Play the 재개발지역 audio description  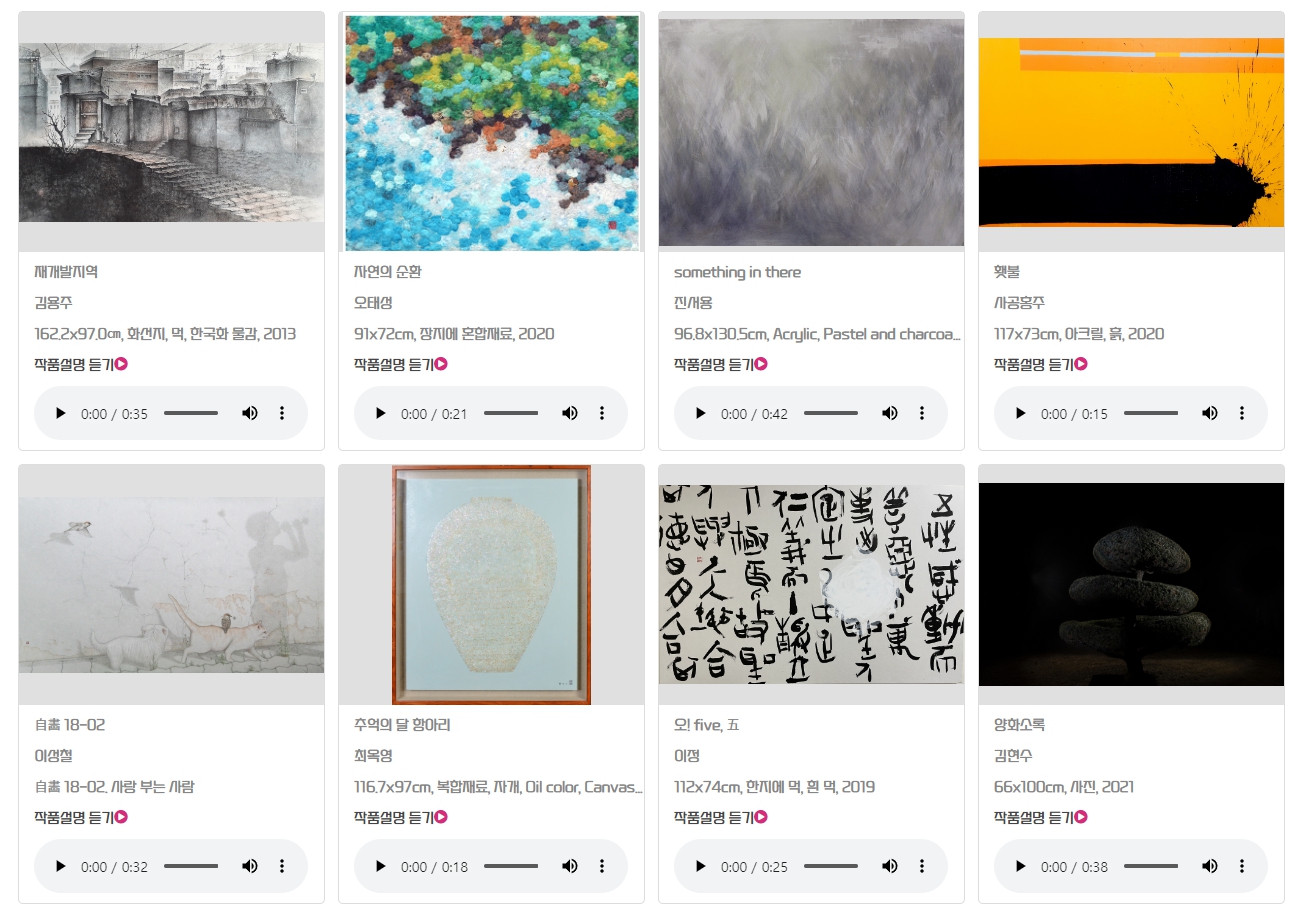coord(61,413)
